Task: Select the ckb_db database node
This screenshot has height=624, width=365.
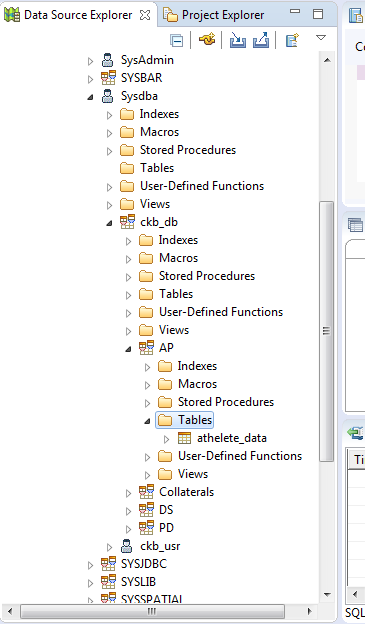Action: pos(159,222)
